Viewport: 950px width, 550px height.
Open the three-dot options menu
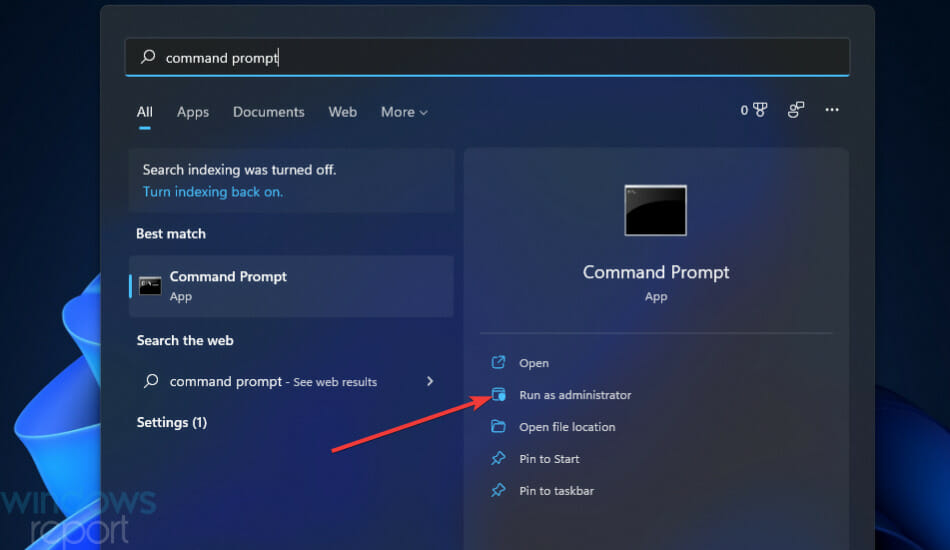[832, 110]
